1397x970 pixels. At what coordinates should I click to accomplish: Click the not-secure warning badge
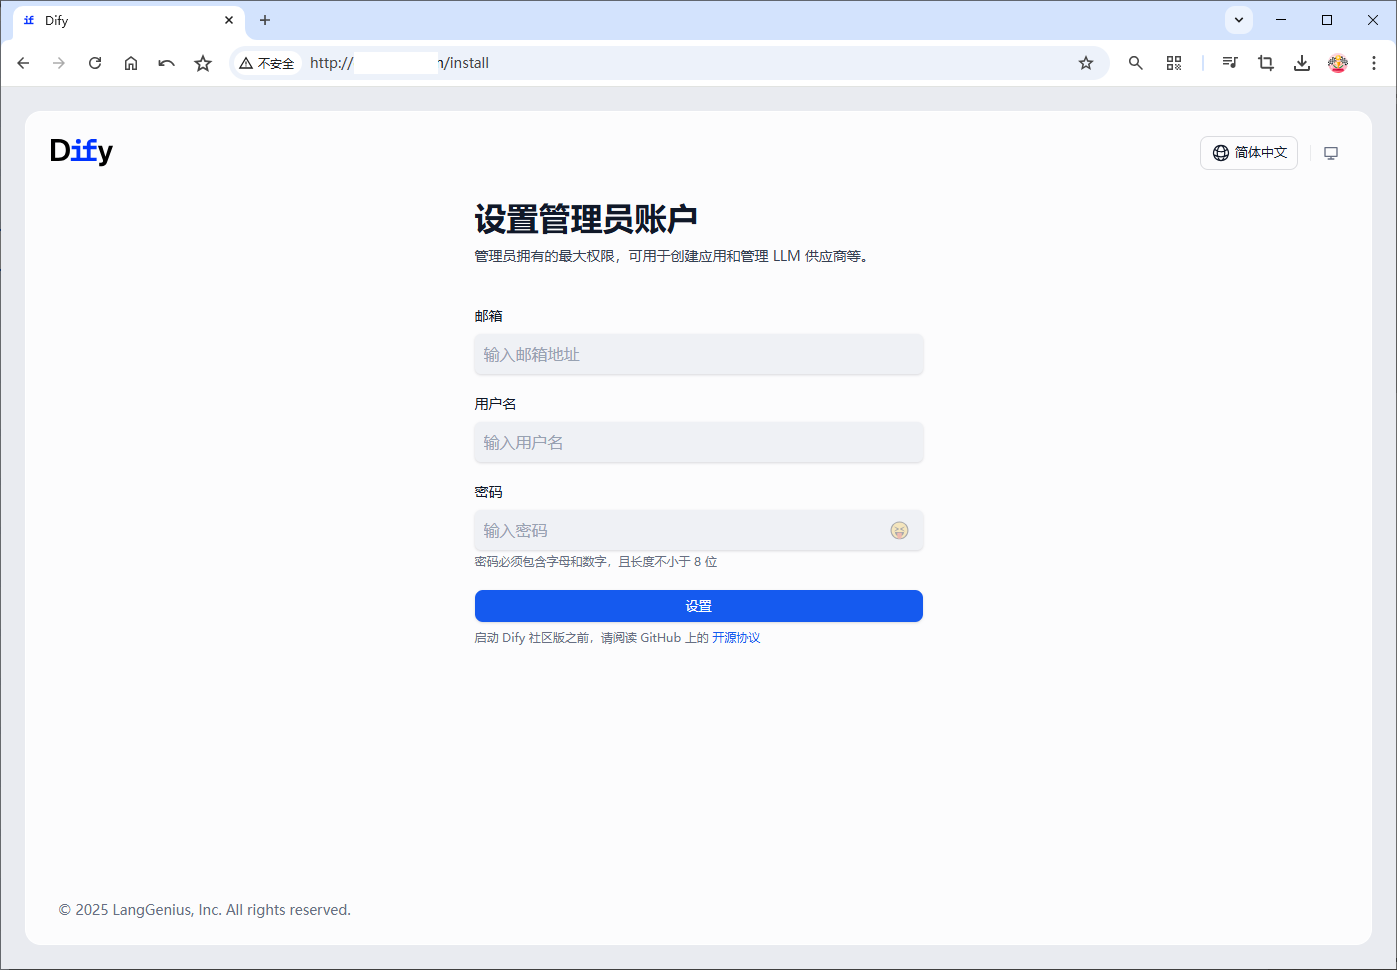tap(267, 63)
